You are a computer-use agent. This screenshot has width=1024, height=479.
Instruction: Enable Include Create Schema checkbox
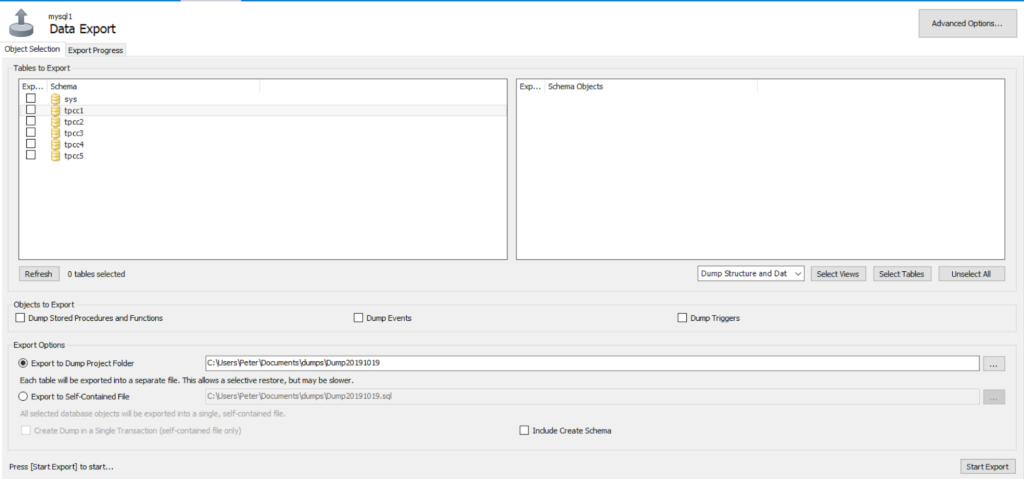524,431
